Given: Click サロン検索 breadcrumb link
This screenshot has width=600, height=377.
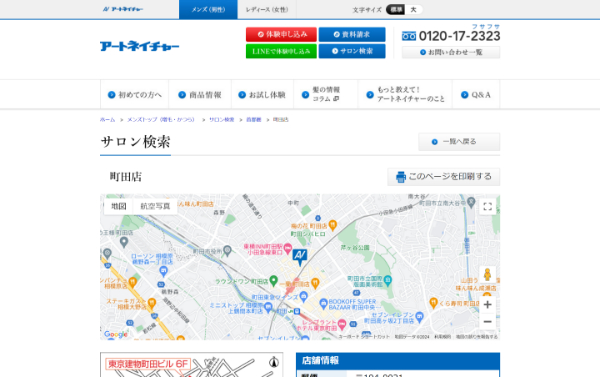Looking at the screenshot, I should [222, 120].
